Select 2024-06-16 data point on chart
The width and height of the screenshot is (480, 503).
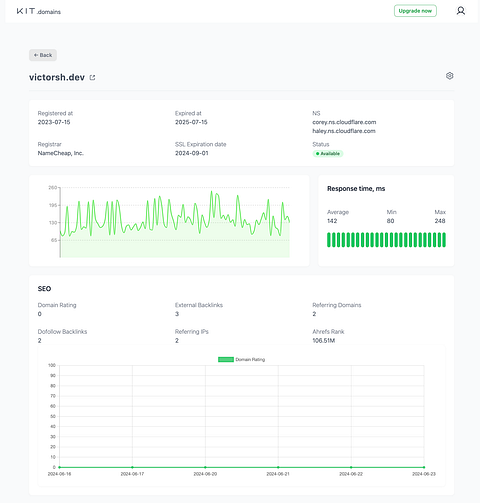(x=60, y=467)
